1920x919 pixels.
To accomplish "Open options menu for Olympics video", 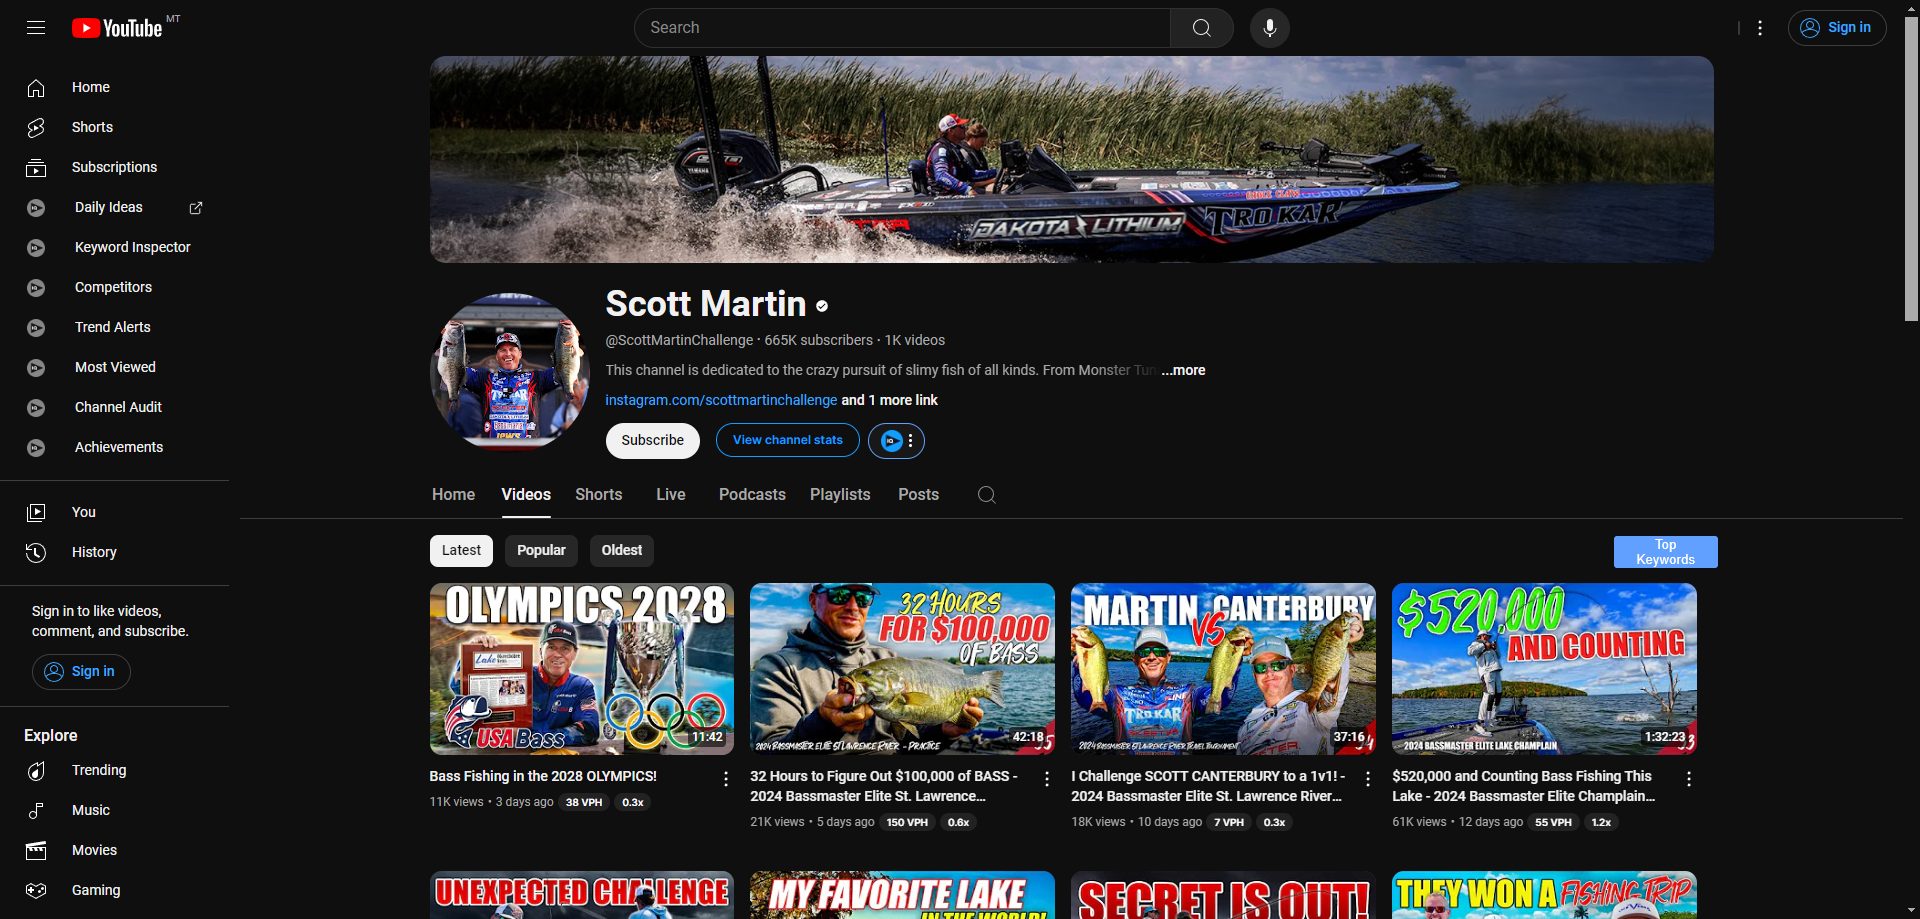I will [x=726, y=779].
